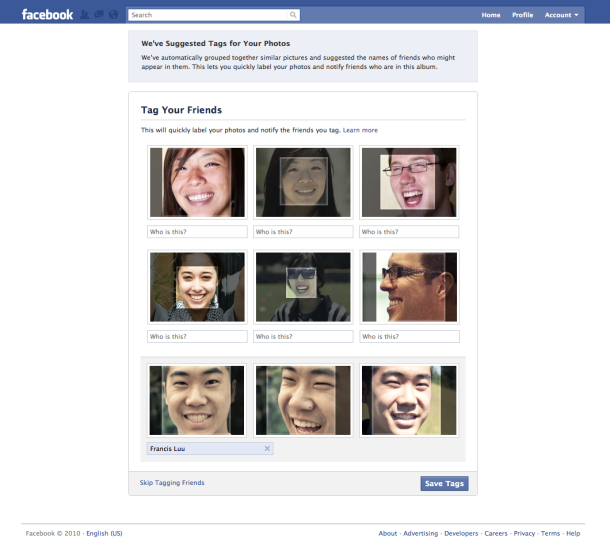Viewport: 610px width, 554px height.
Task: Open the friend requests icon
Action: tap(86, 15)
